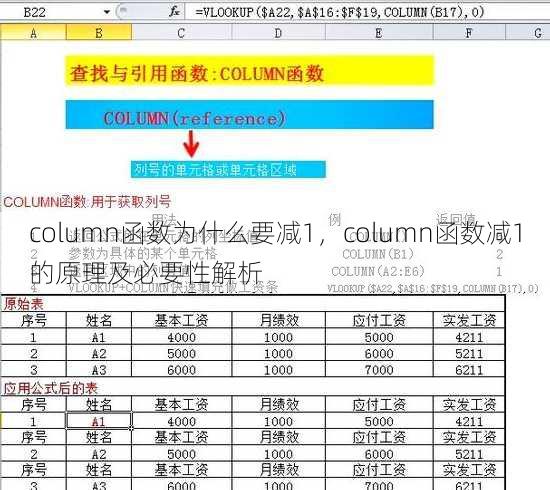Image resolution: width=550 pixels, height=490 pixels.
Task: Select column header E
Action: tap(379, 33)
